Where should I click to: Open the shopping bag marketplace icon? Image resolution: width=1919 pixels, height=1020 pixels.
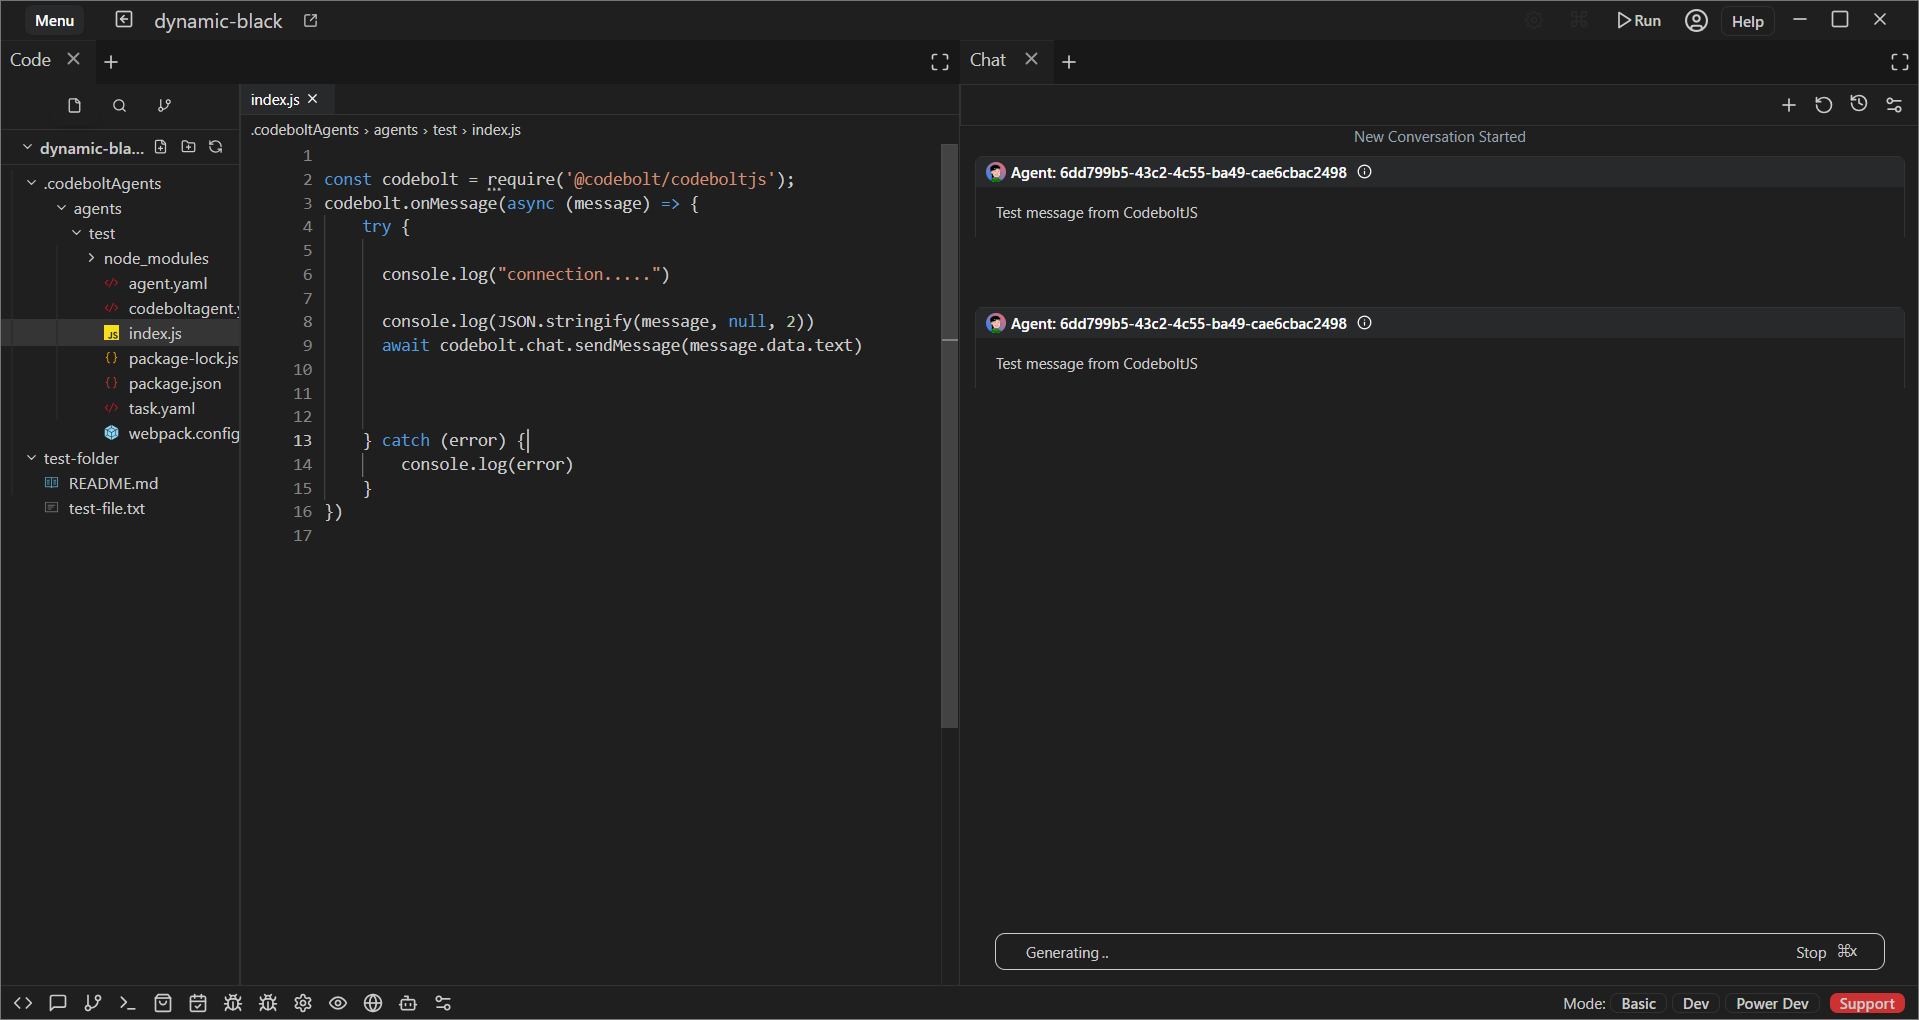[163, 1003]
